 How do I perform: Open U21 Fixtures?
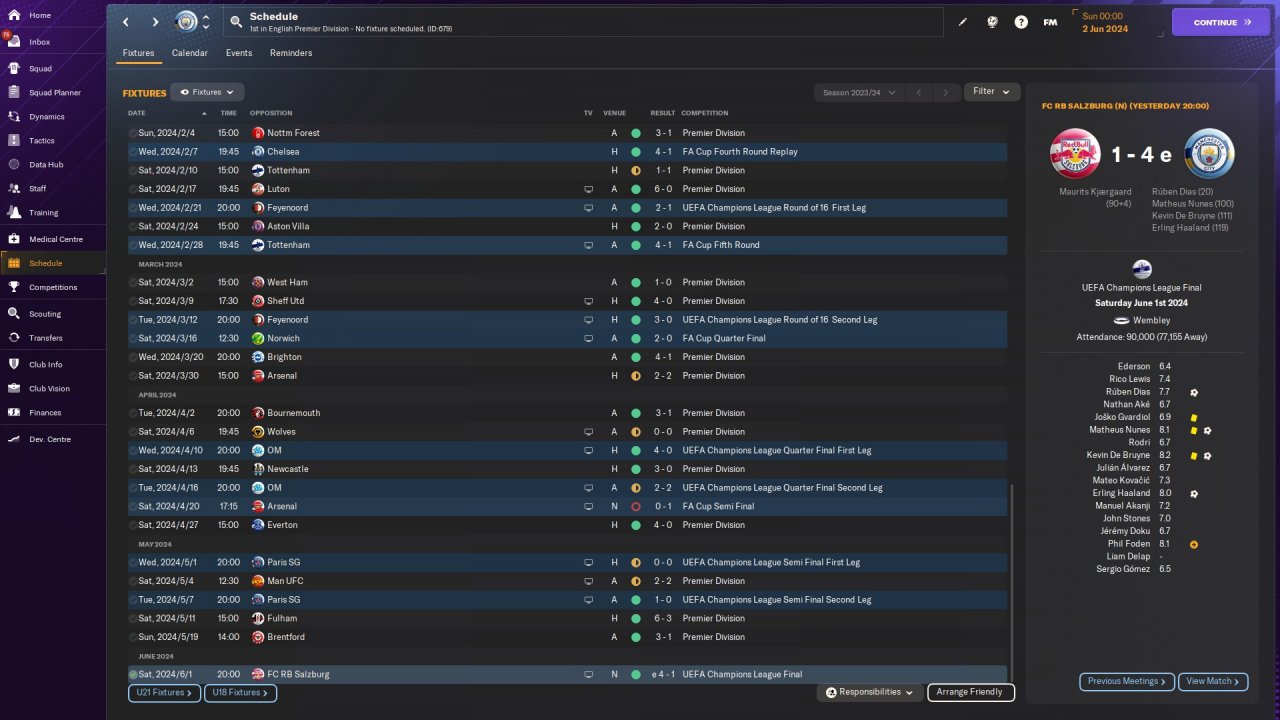pyautogui.click(x=164, y=692)
